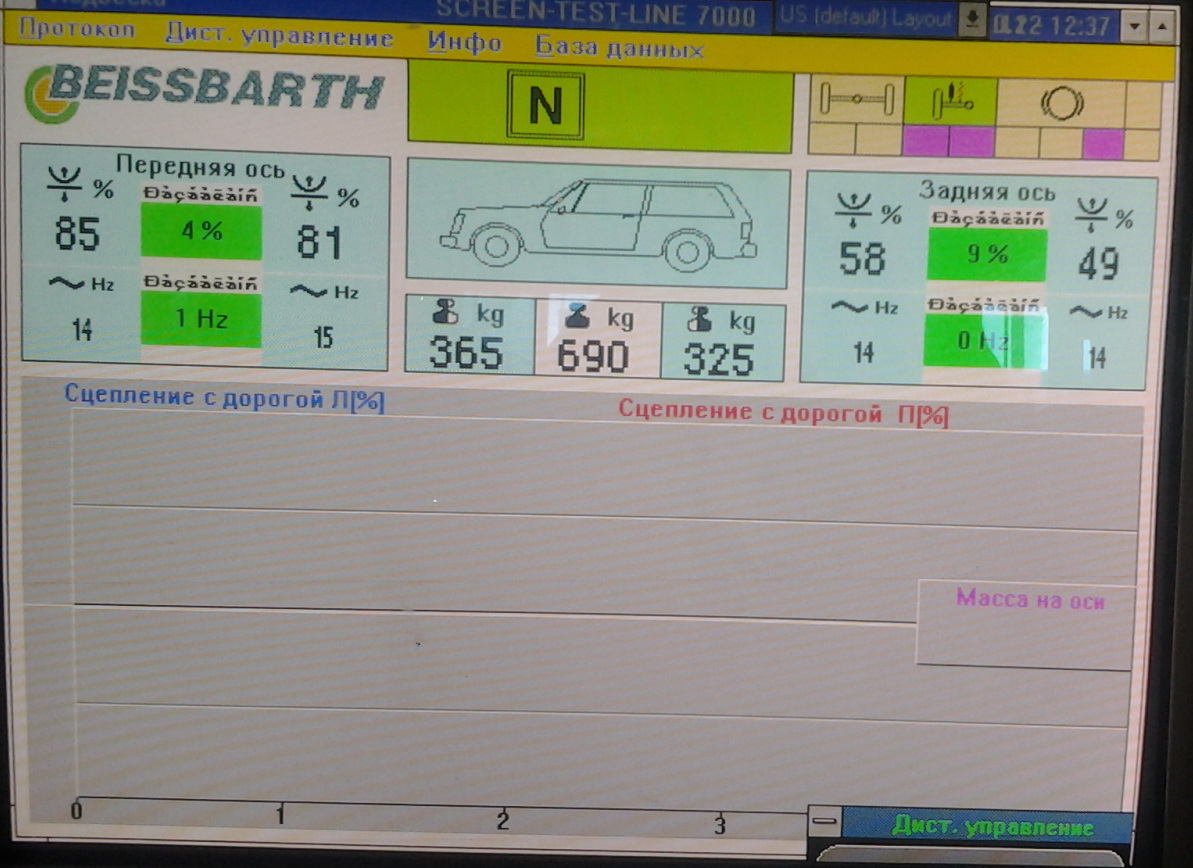Screen dimensions: 1193x868
Task: Click the front axle weight 365 kg icon
Action: [x=443, y=317]
